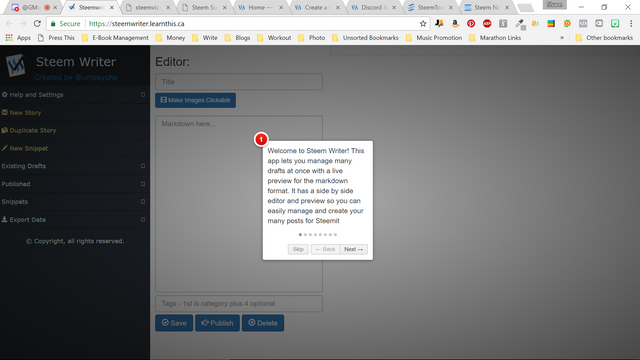Viewport: 640px width, 360px height.
Task: Open Marathon Links bookmark folder
Action: point(496,38)
